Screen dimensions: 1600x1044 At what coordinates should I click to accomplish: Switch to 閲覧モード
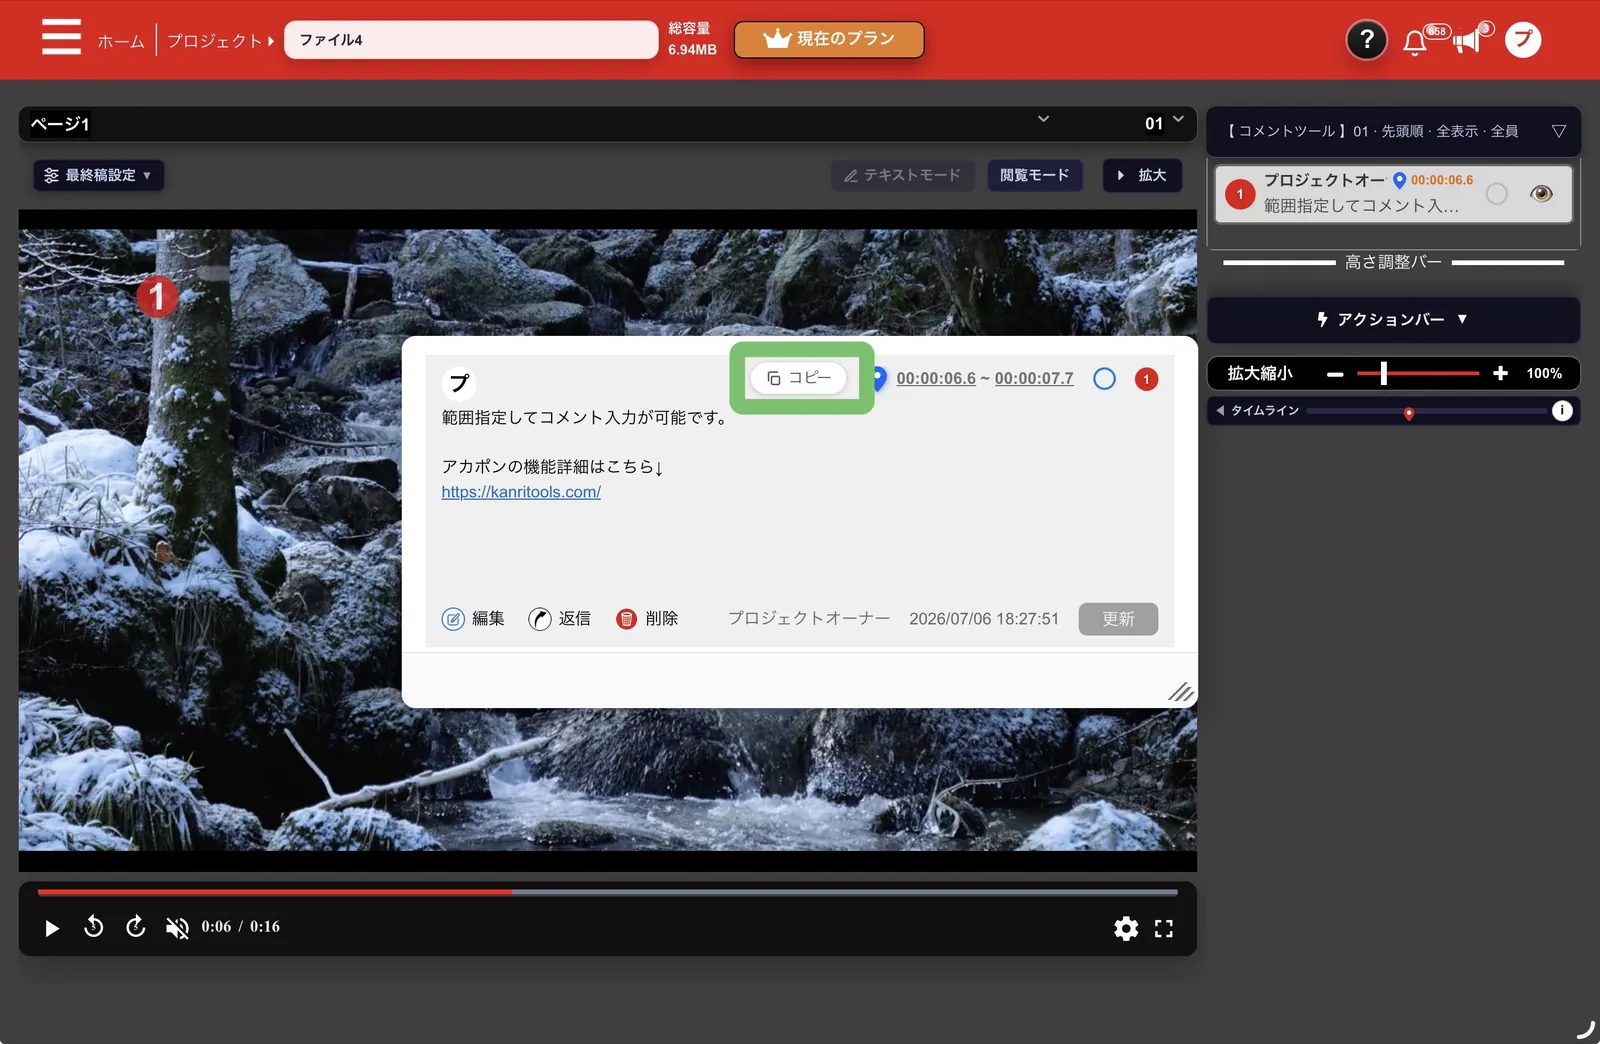pyautogui.click(x=1034, y=175)
